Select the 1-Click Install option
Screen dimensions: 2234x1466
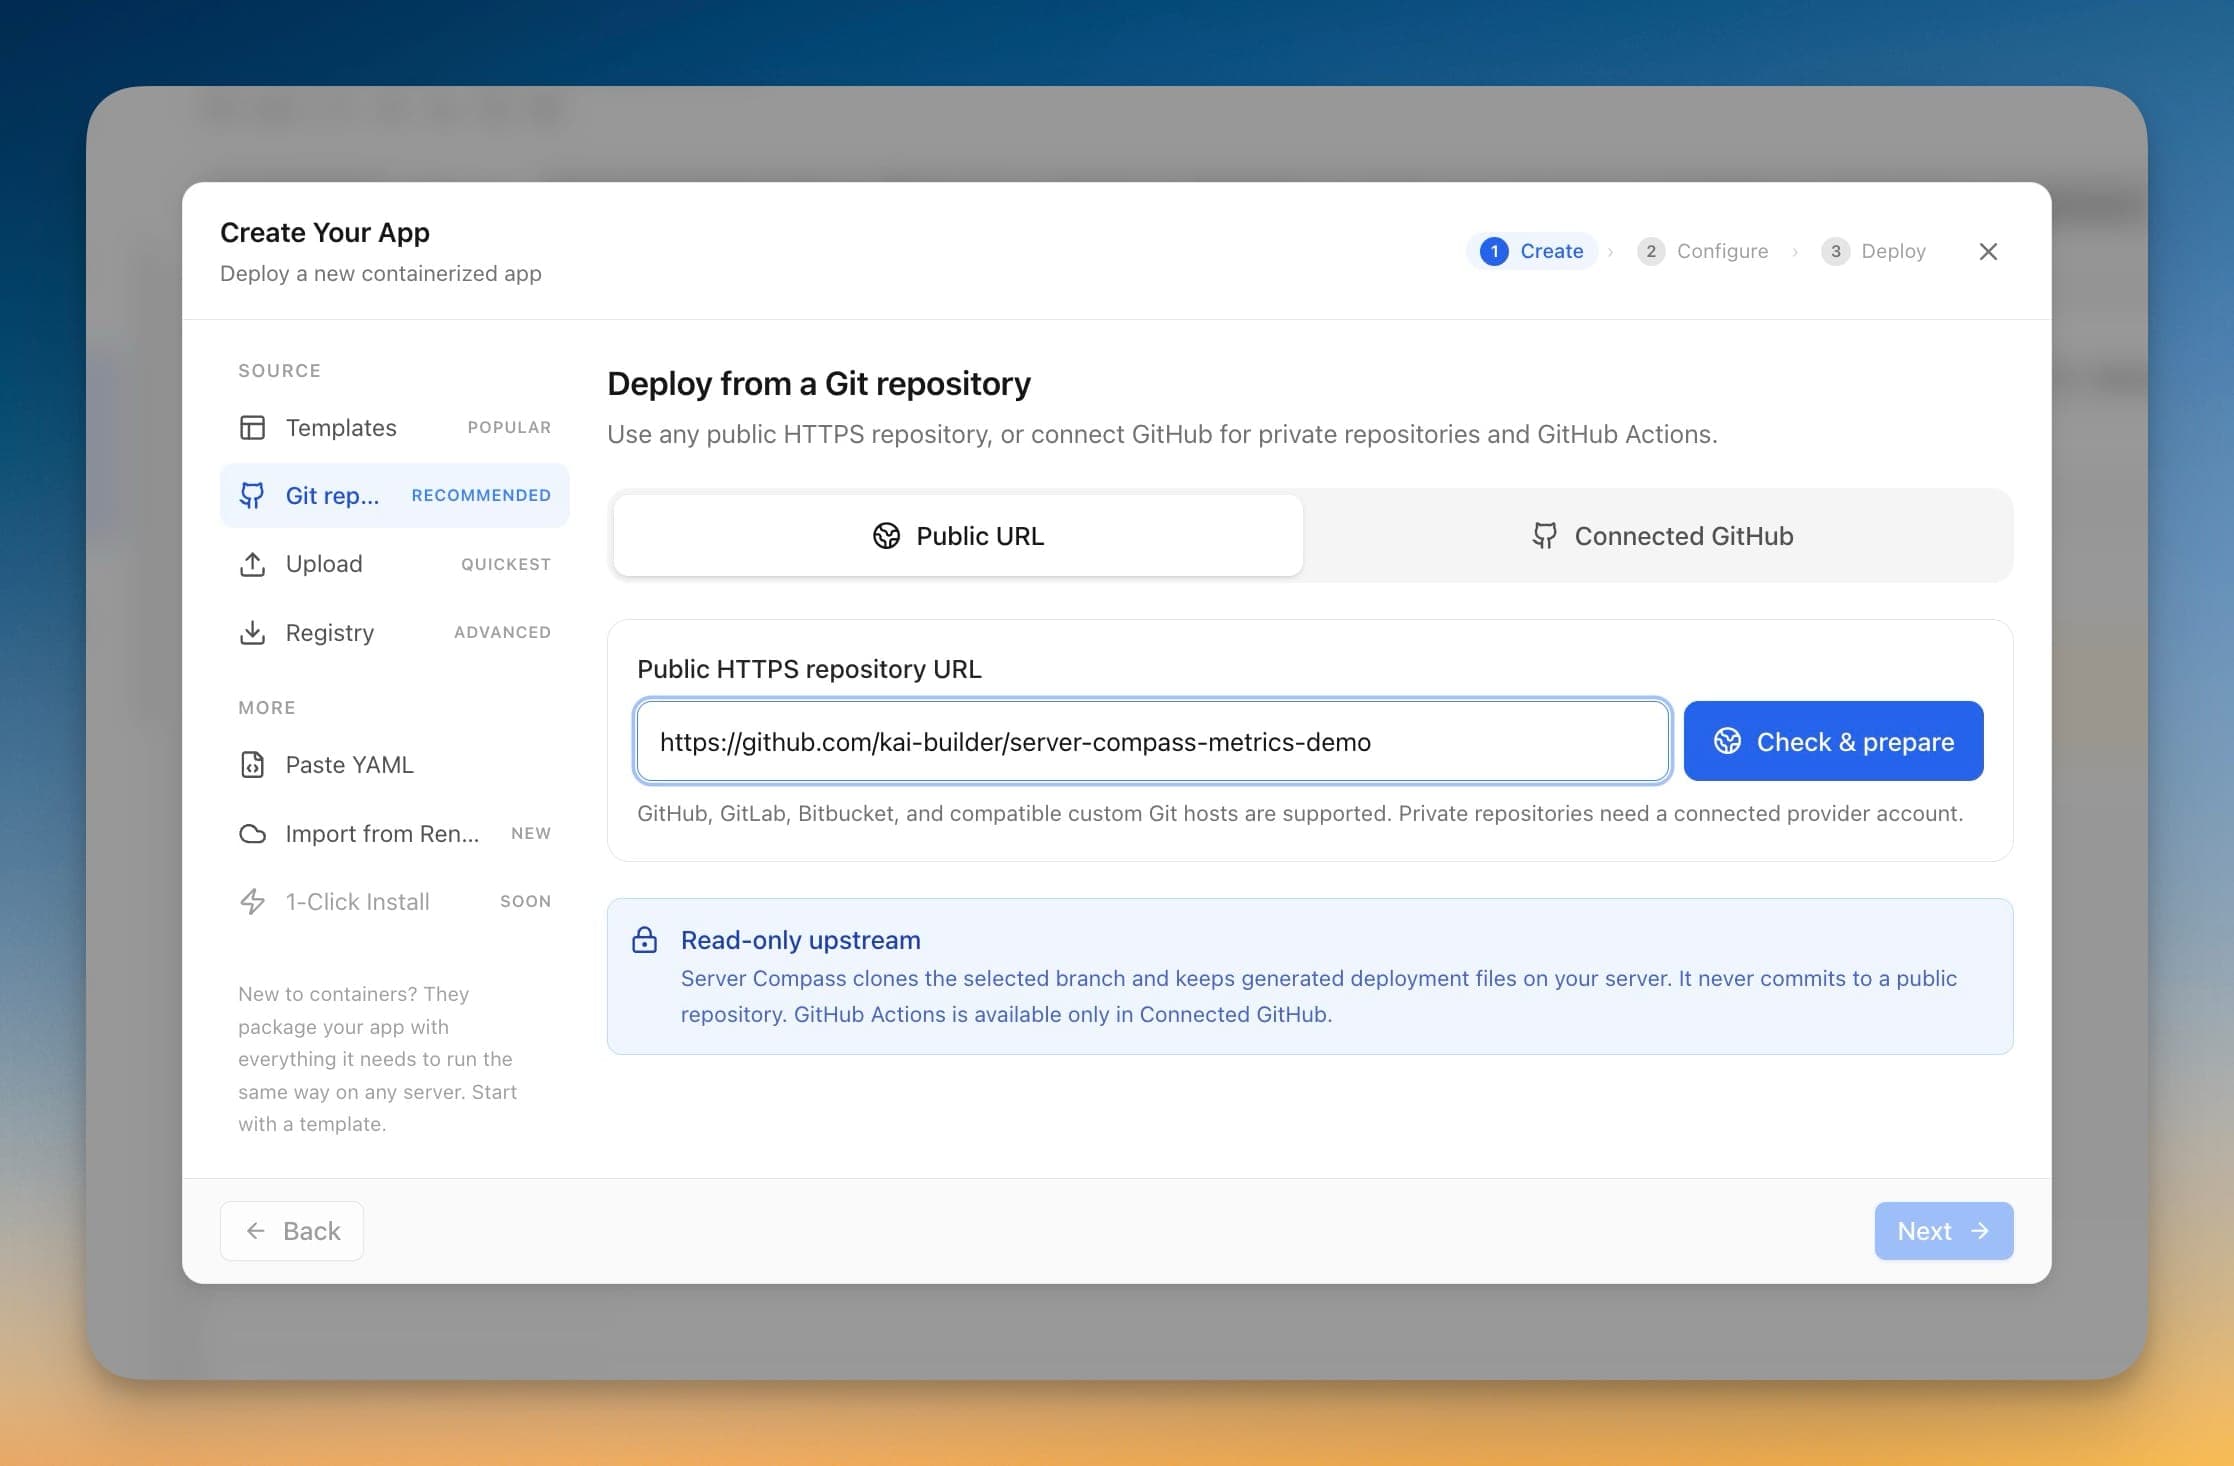[x=394, y=902]
